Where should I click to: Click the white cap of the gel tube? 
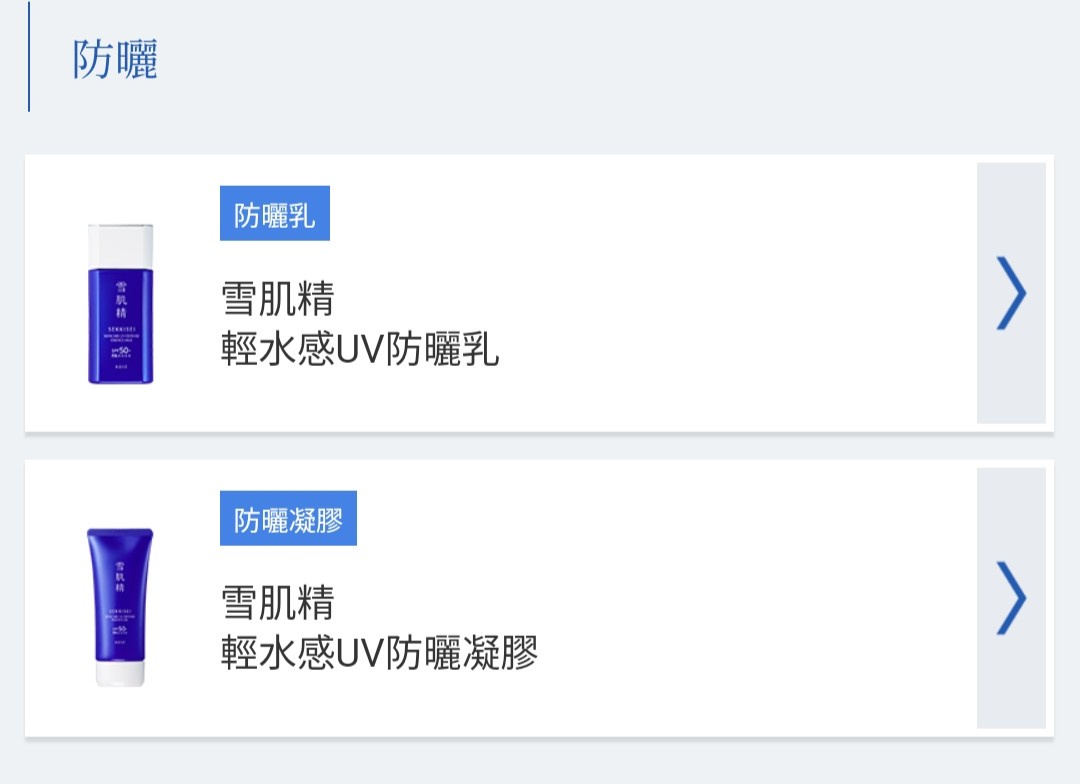[x=120, y=673]
